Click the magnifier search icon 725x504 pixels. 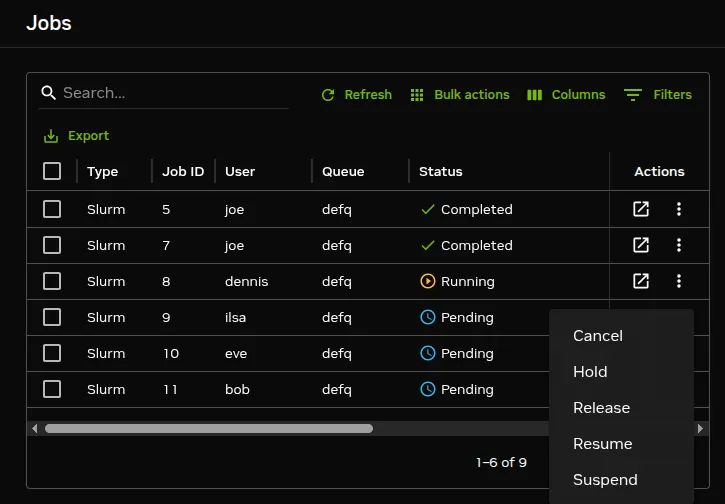tap(49, 93)
